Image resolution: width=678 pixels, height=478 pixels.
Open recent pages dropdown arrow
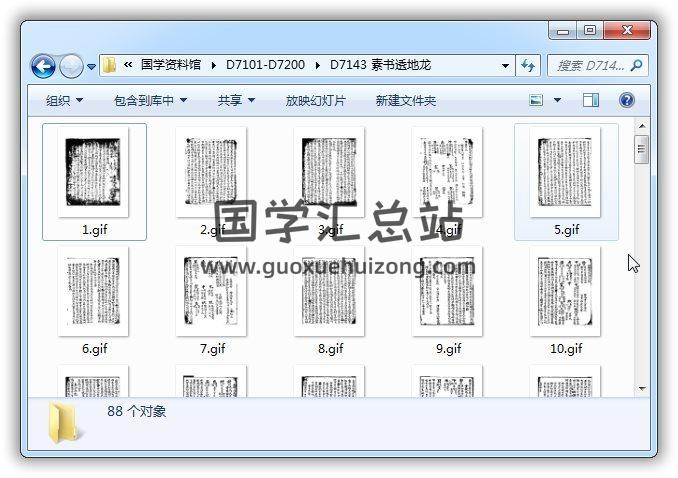click(x=92, y=67)
